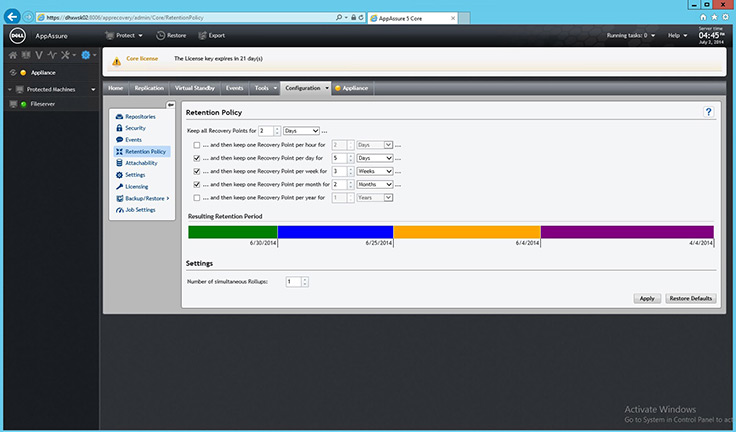Switch to the Events tab
The height and width of the screenshot is (432, 736).
[234, 88]
